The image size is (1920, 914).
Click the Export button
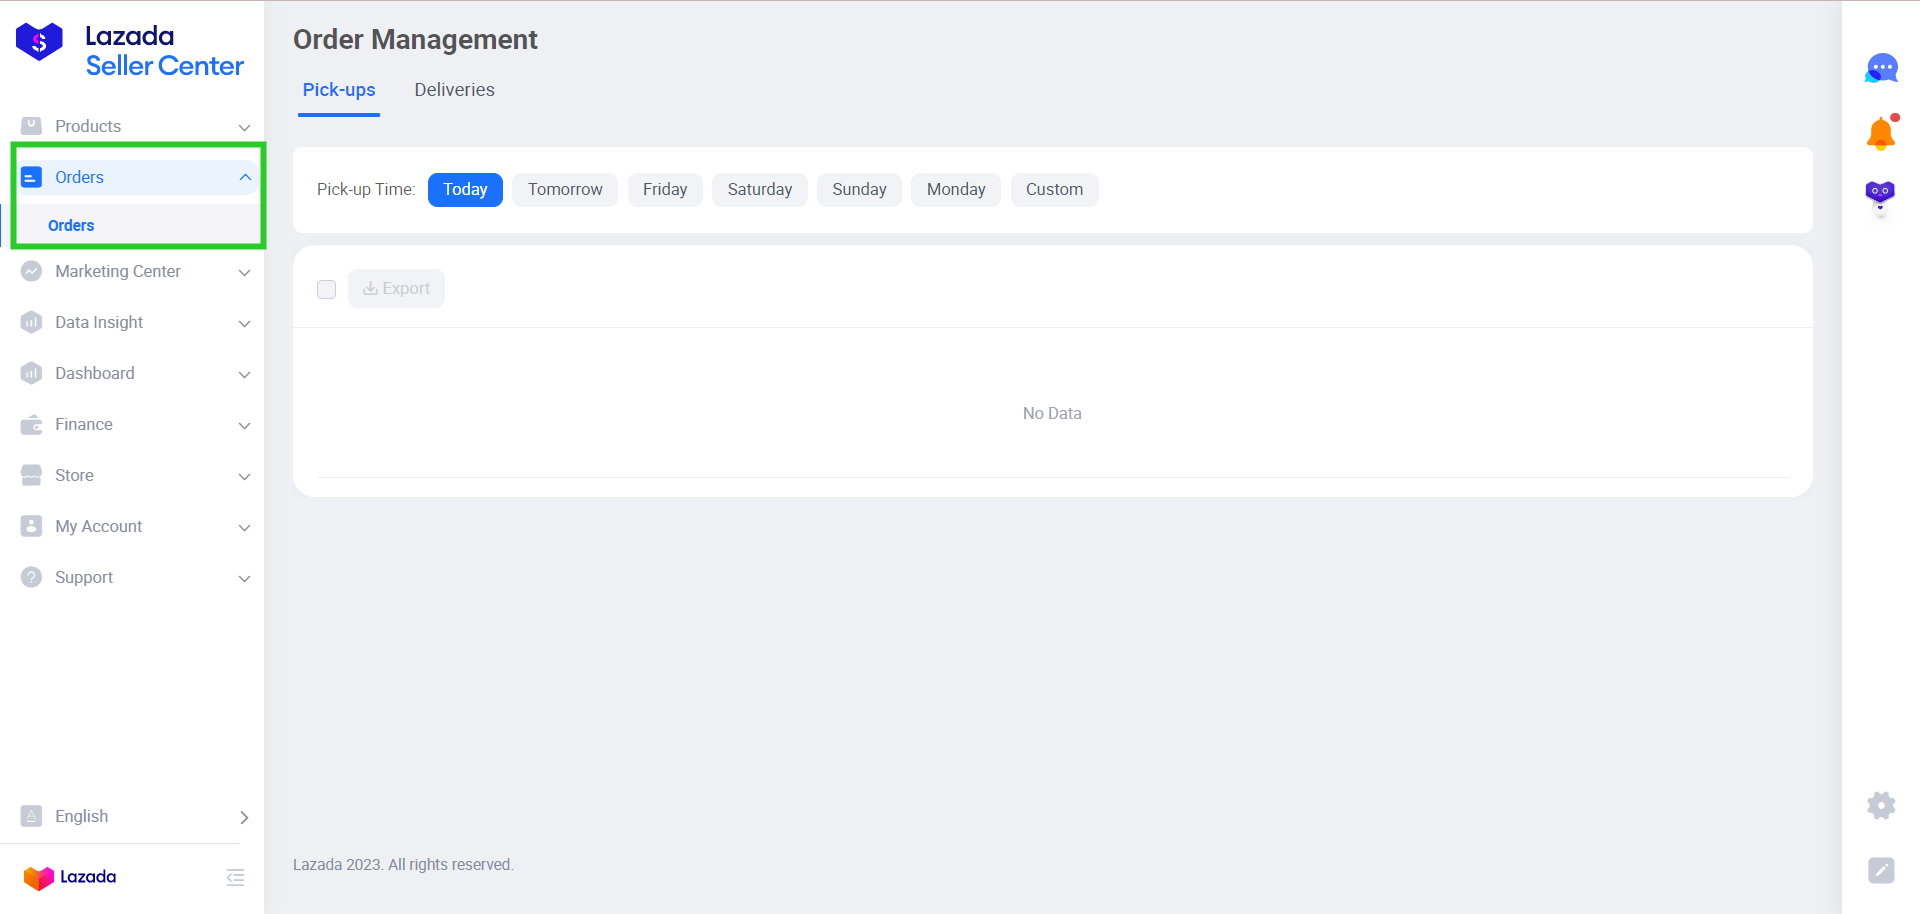(396, 289)
